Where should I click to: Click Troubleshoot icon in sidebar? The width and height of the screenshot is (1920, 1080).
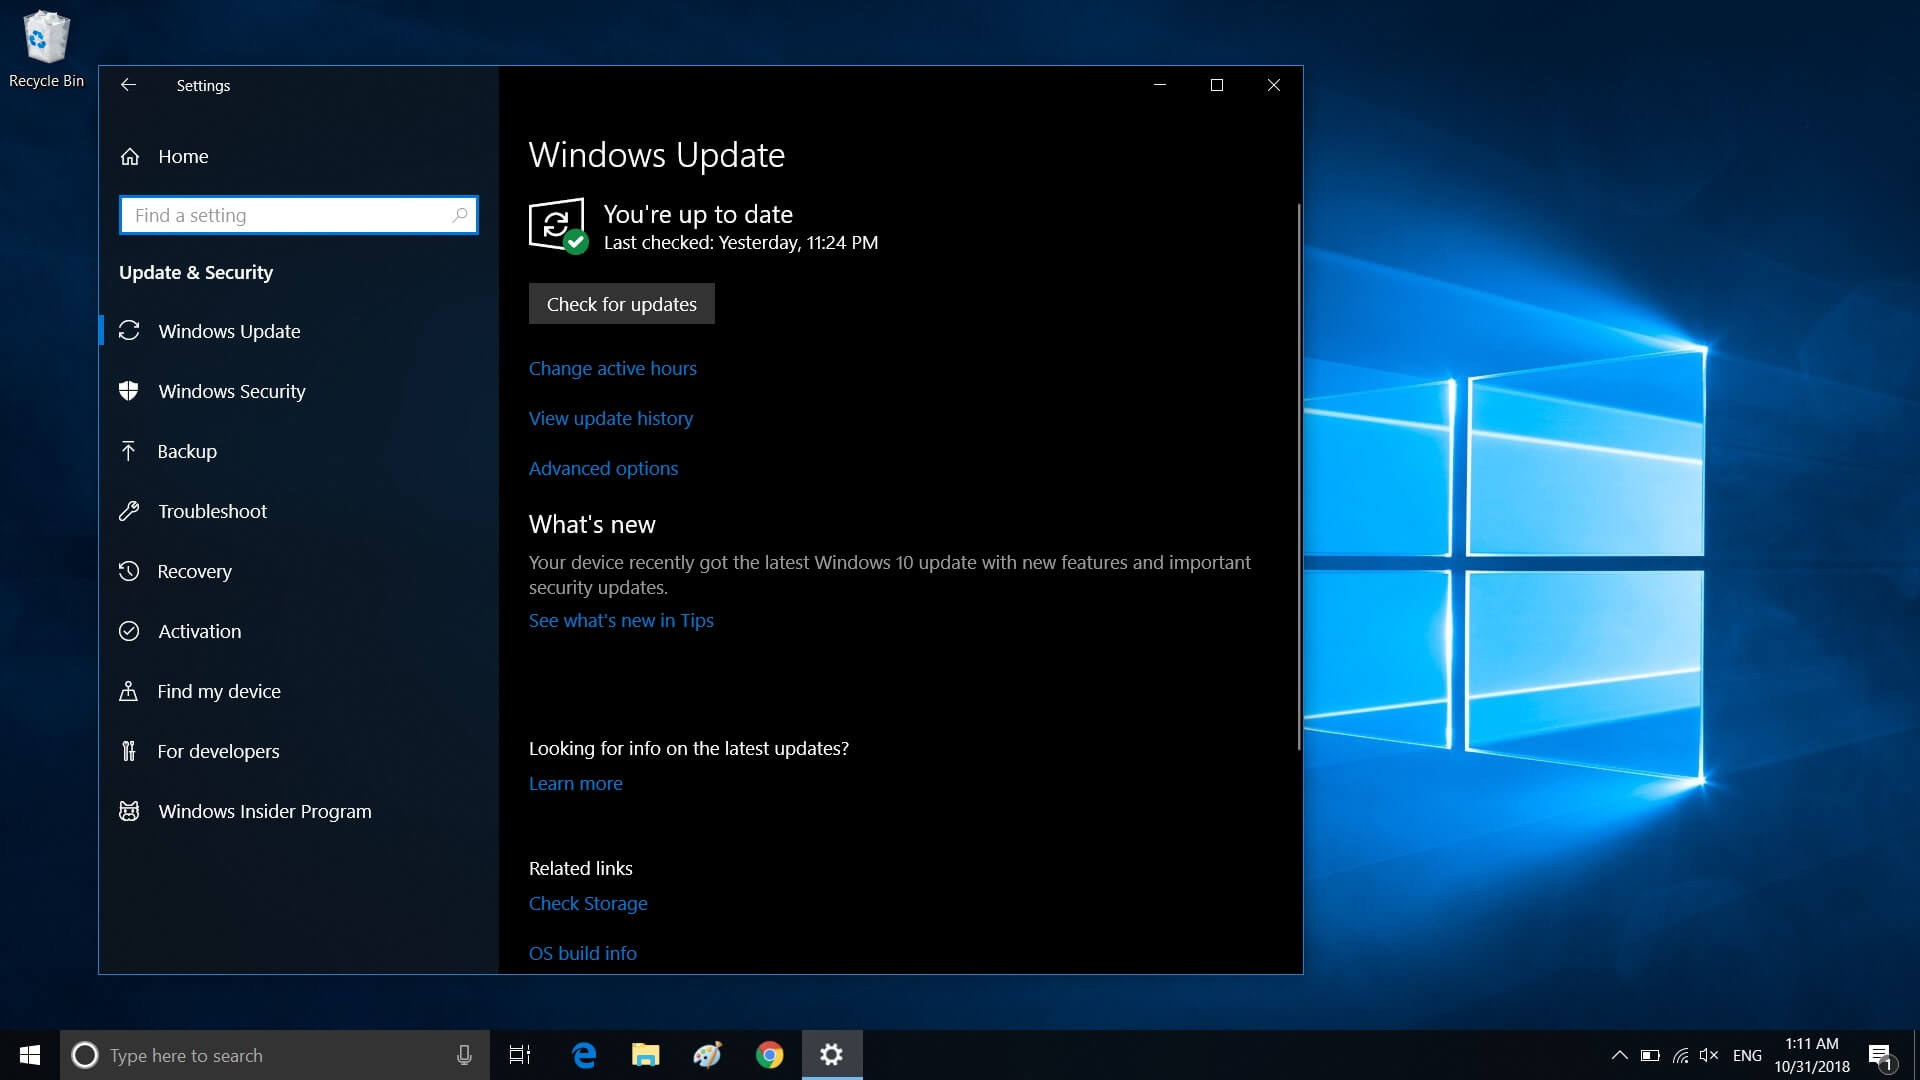click(x=128, y=510)
